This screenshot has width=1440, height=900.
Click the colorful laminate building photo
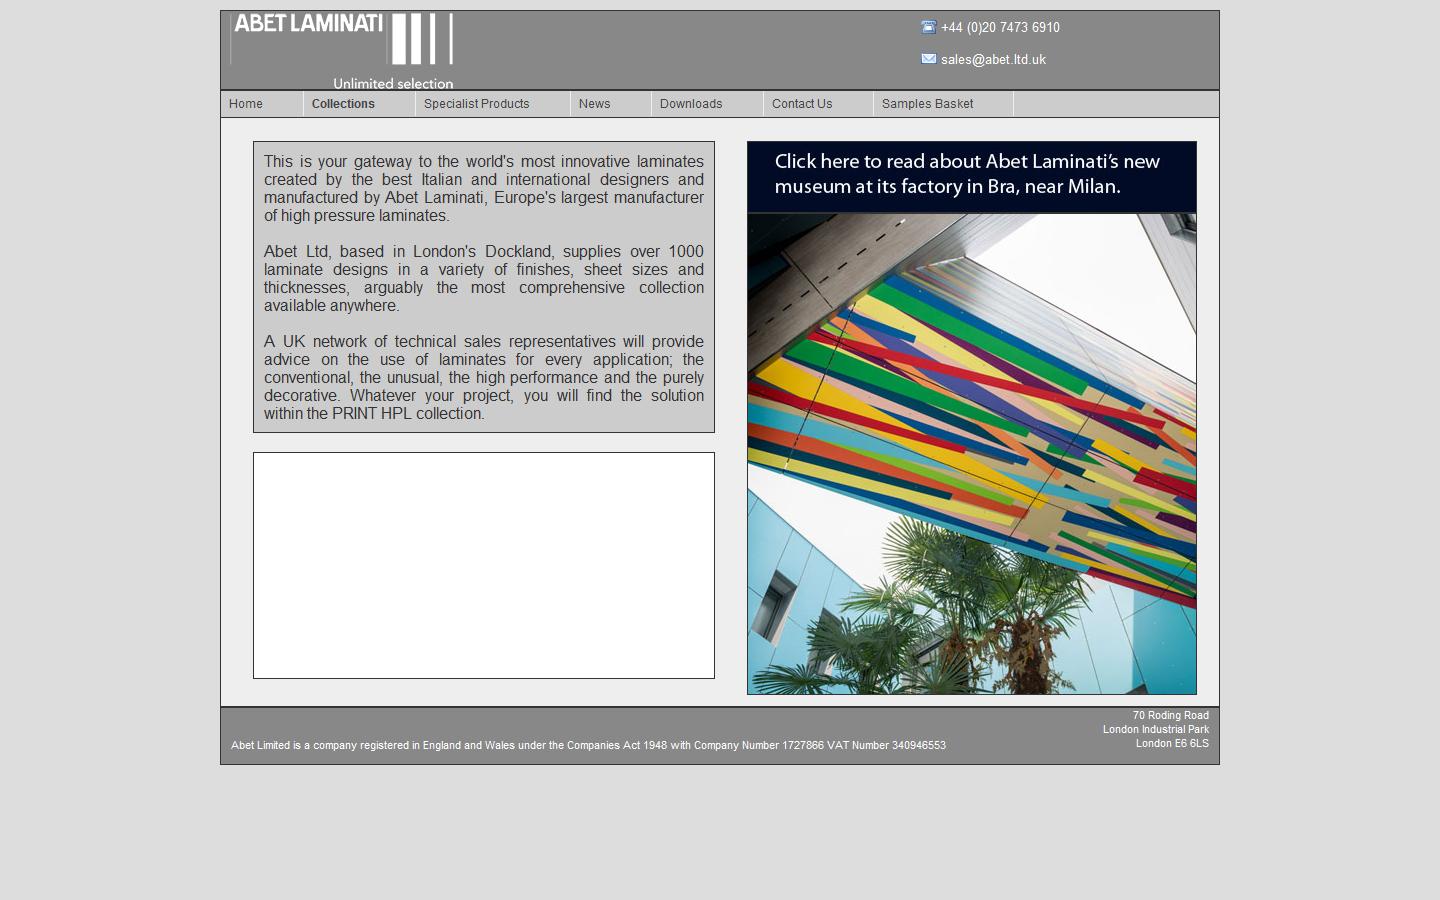click(971, 452)
